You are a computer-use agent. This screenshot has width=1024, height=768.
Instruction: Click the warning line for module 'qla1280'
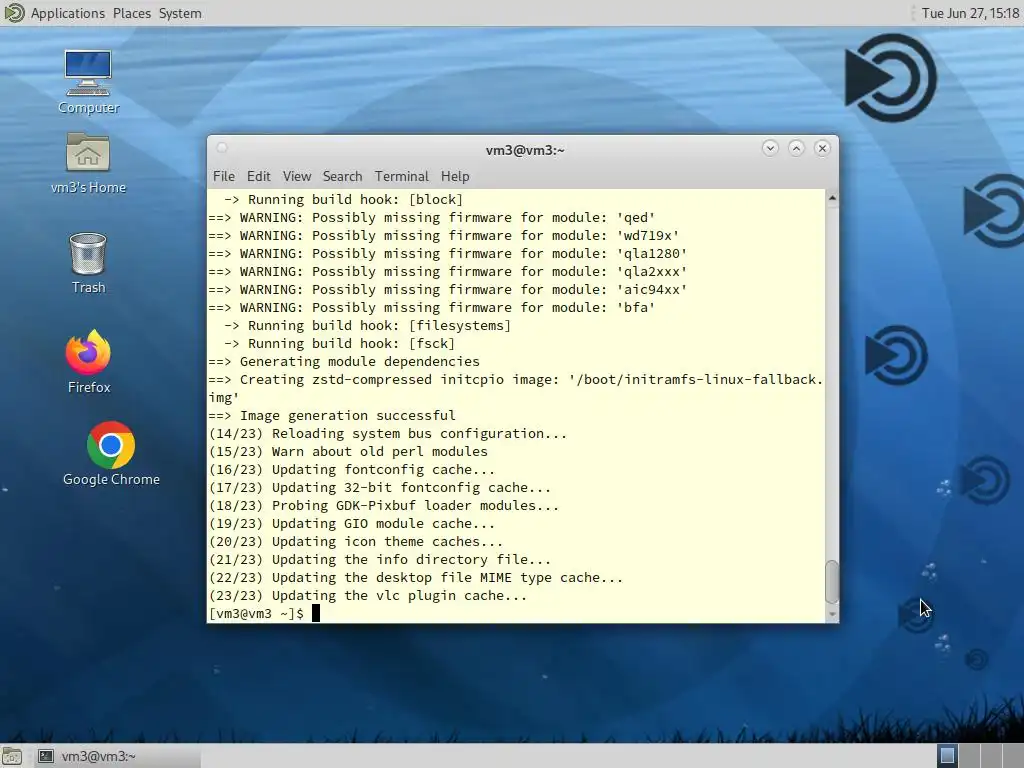[x=447, y=253]
